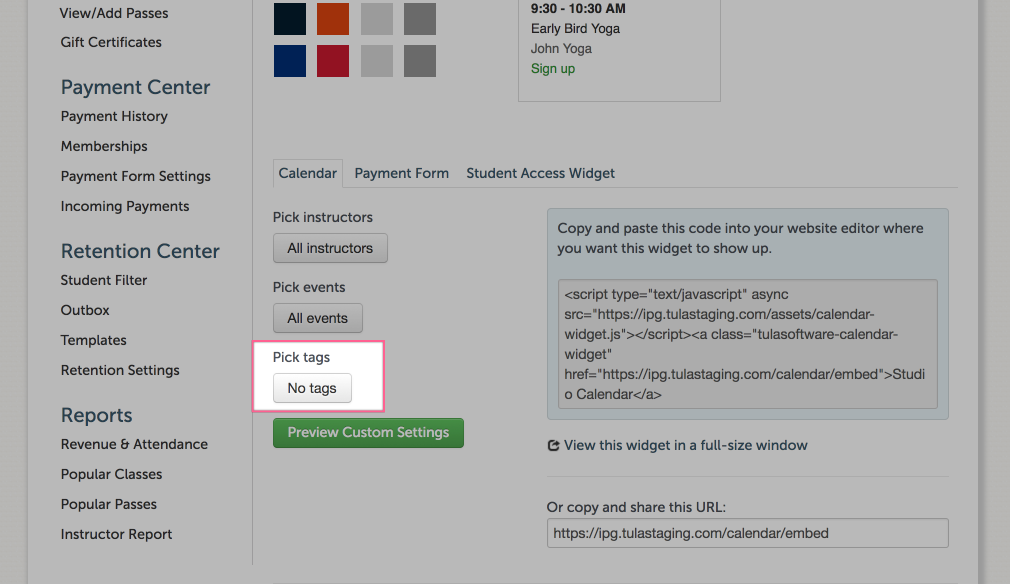Select the black color swatch
The width and height of the screenshot is (1010, 584).
pos(290,19)
